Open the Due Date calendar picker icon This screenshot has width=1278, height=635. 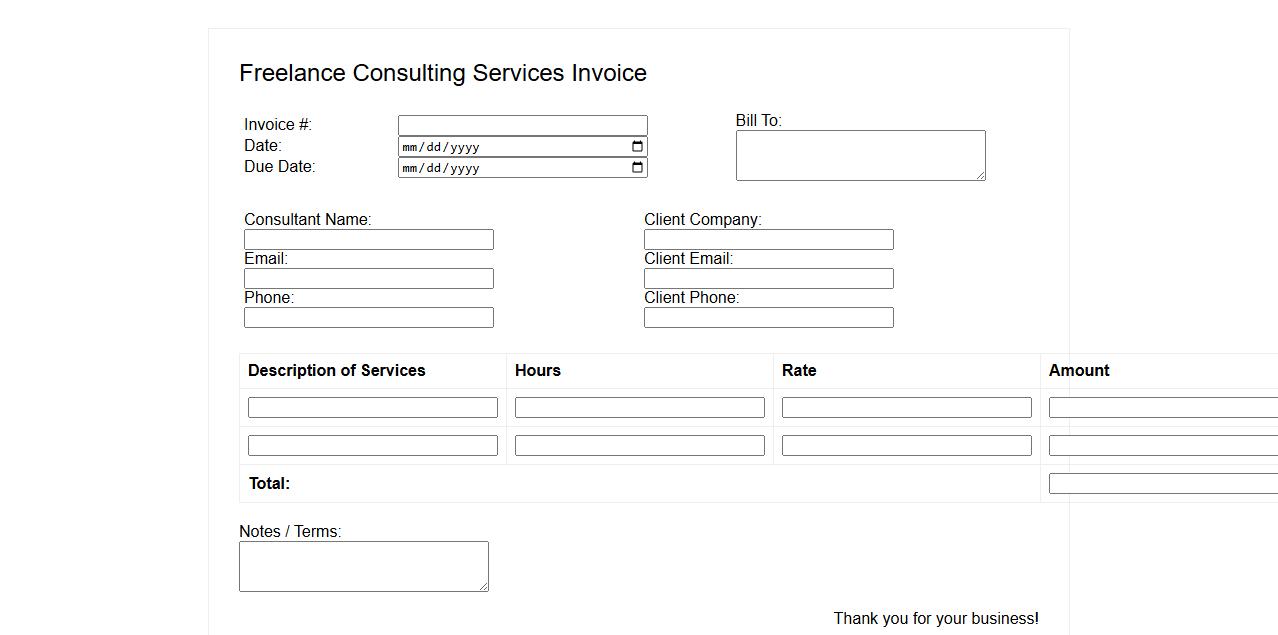[x=637, y=168]
